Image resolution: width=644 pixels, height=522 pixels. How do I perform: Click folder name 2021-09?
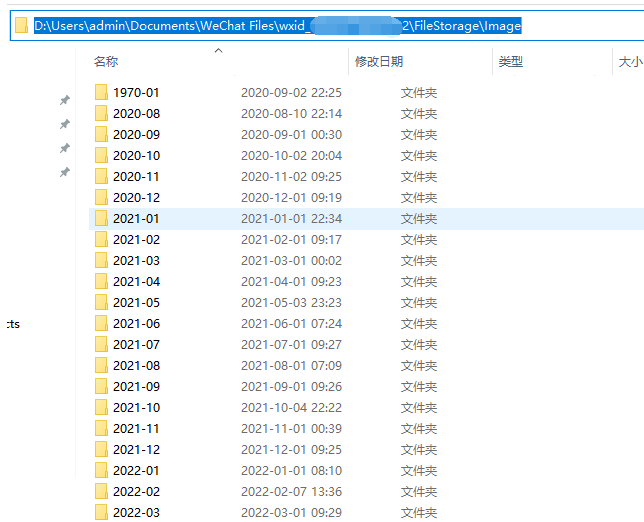pos(136,386)
